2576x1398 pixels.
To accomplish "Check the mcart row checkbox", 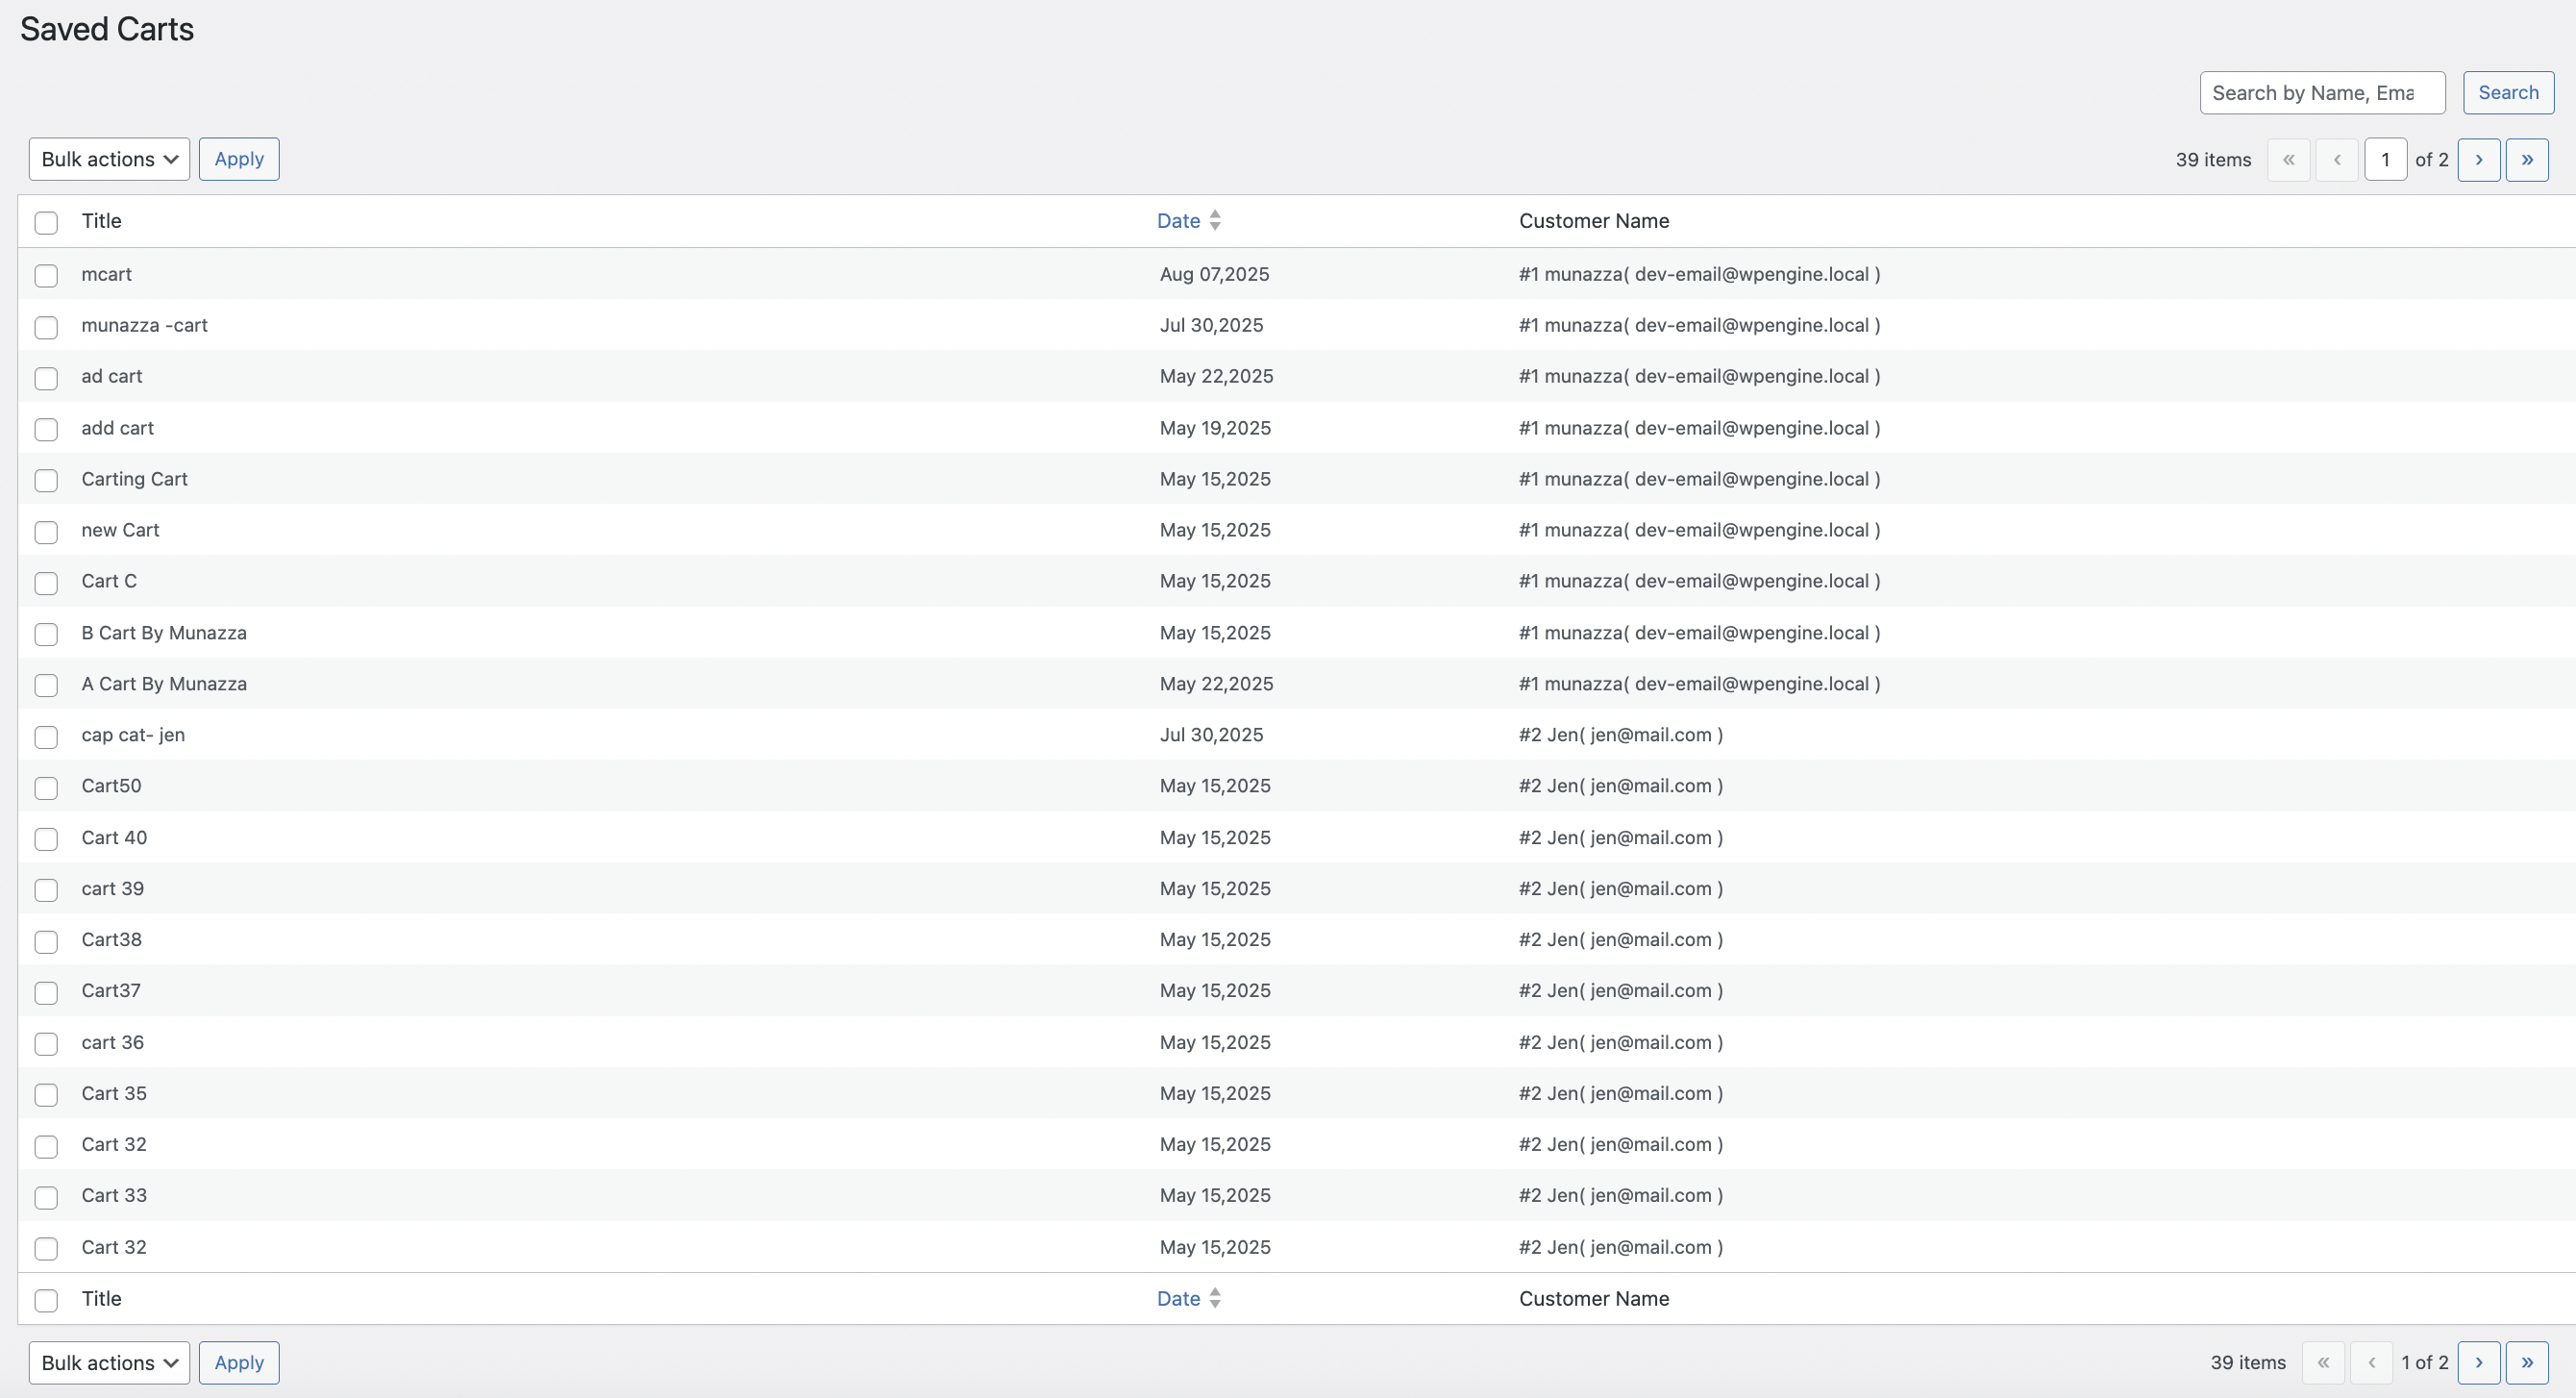I will point(46,276).
